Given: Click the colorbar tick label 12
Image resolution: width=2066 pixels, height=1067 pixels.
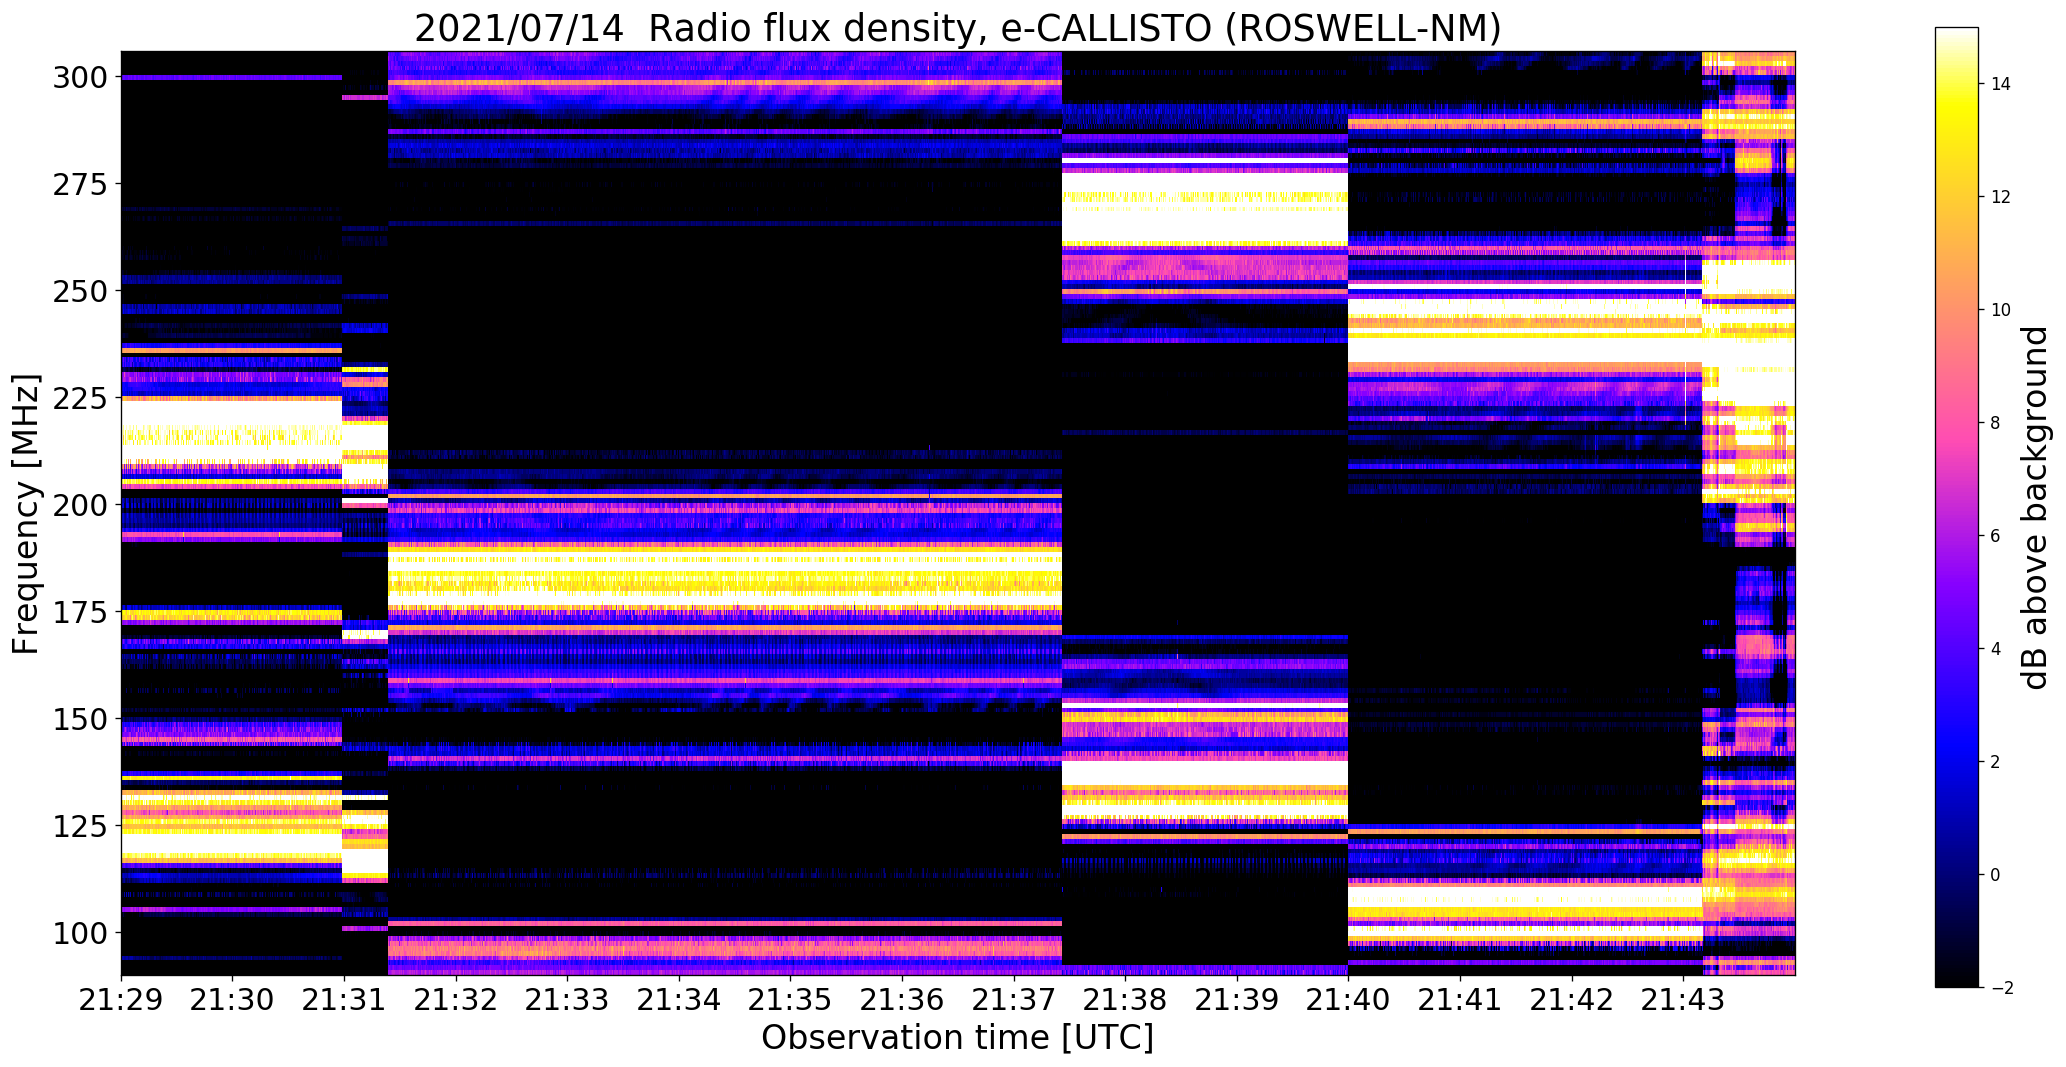Looking at the screenshot, I should tap(2001, 197).
